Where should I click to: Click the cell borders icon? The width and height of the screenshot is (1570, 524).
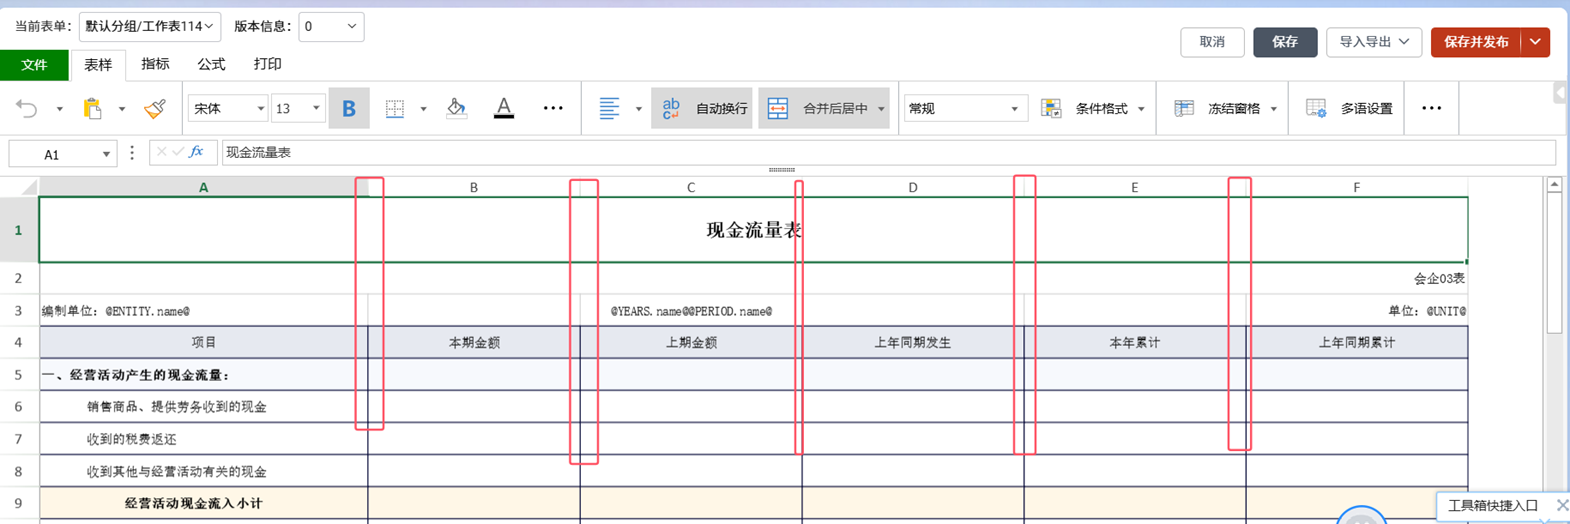pos(395,108)
